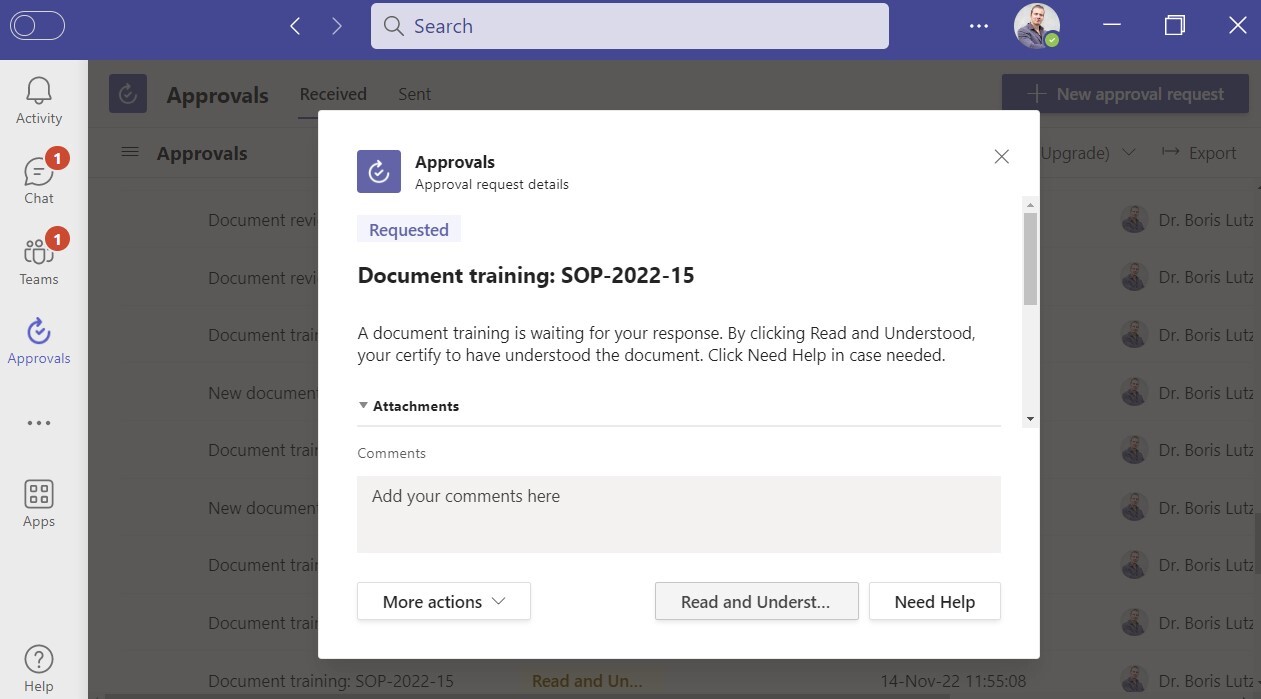Open the More actions dropdown
This screenshot has height=699, width=1261.
click(444, 602)
